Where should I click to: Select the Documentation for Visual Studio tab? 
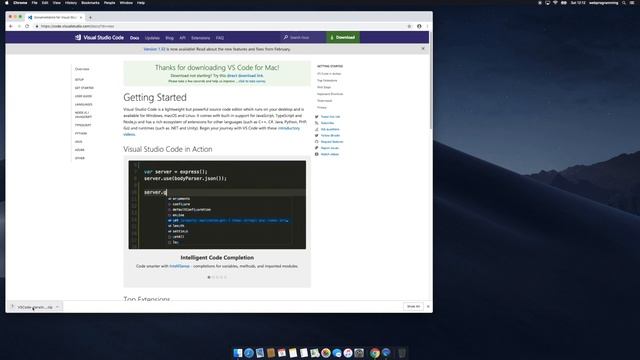pyautogui.click(x=55, y=18)
